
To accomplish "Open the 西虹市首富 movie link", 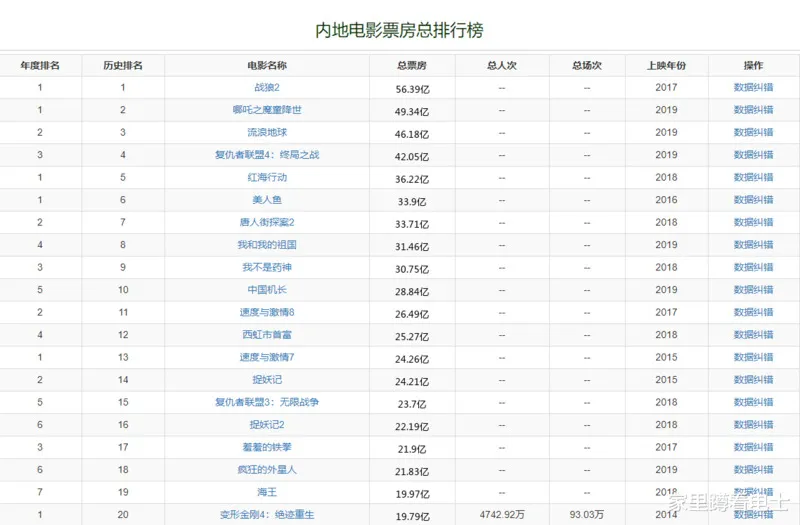I will (x=267, y=334).
